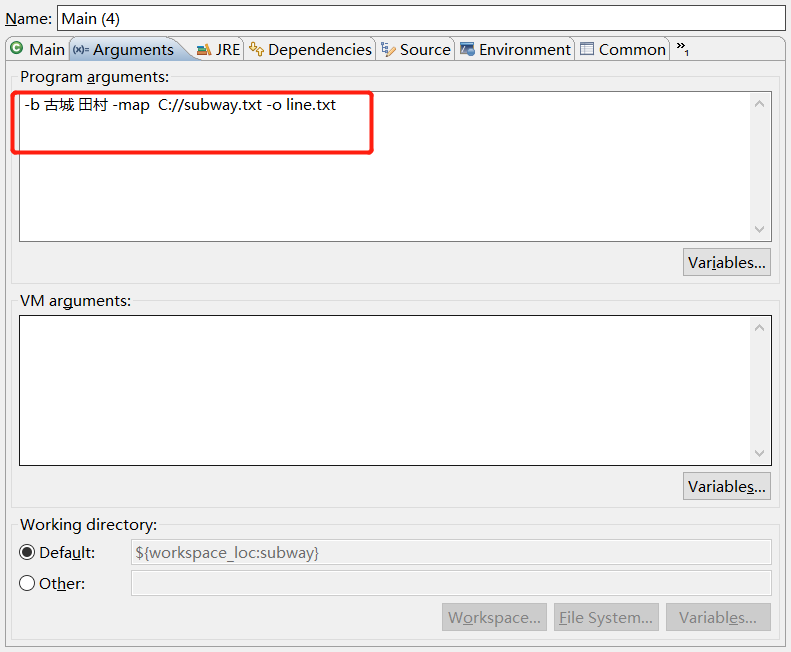This screenshot has width=791, height=652.
Task: Click the Other working directory field
Action: point(451,583)
